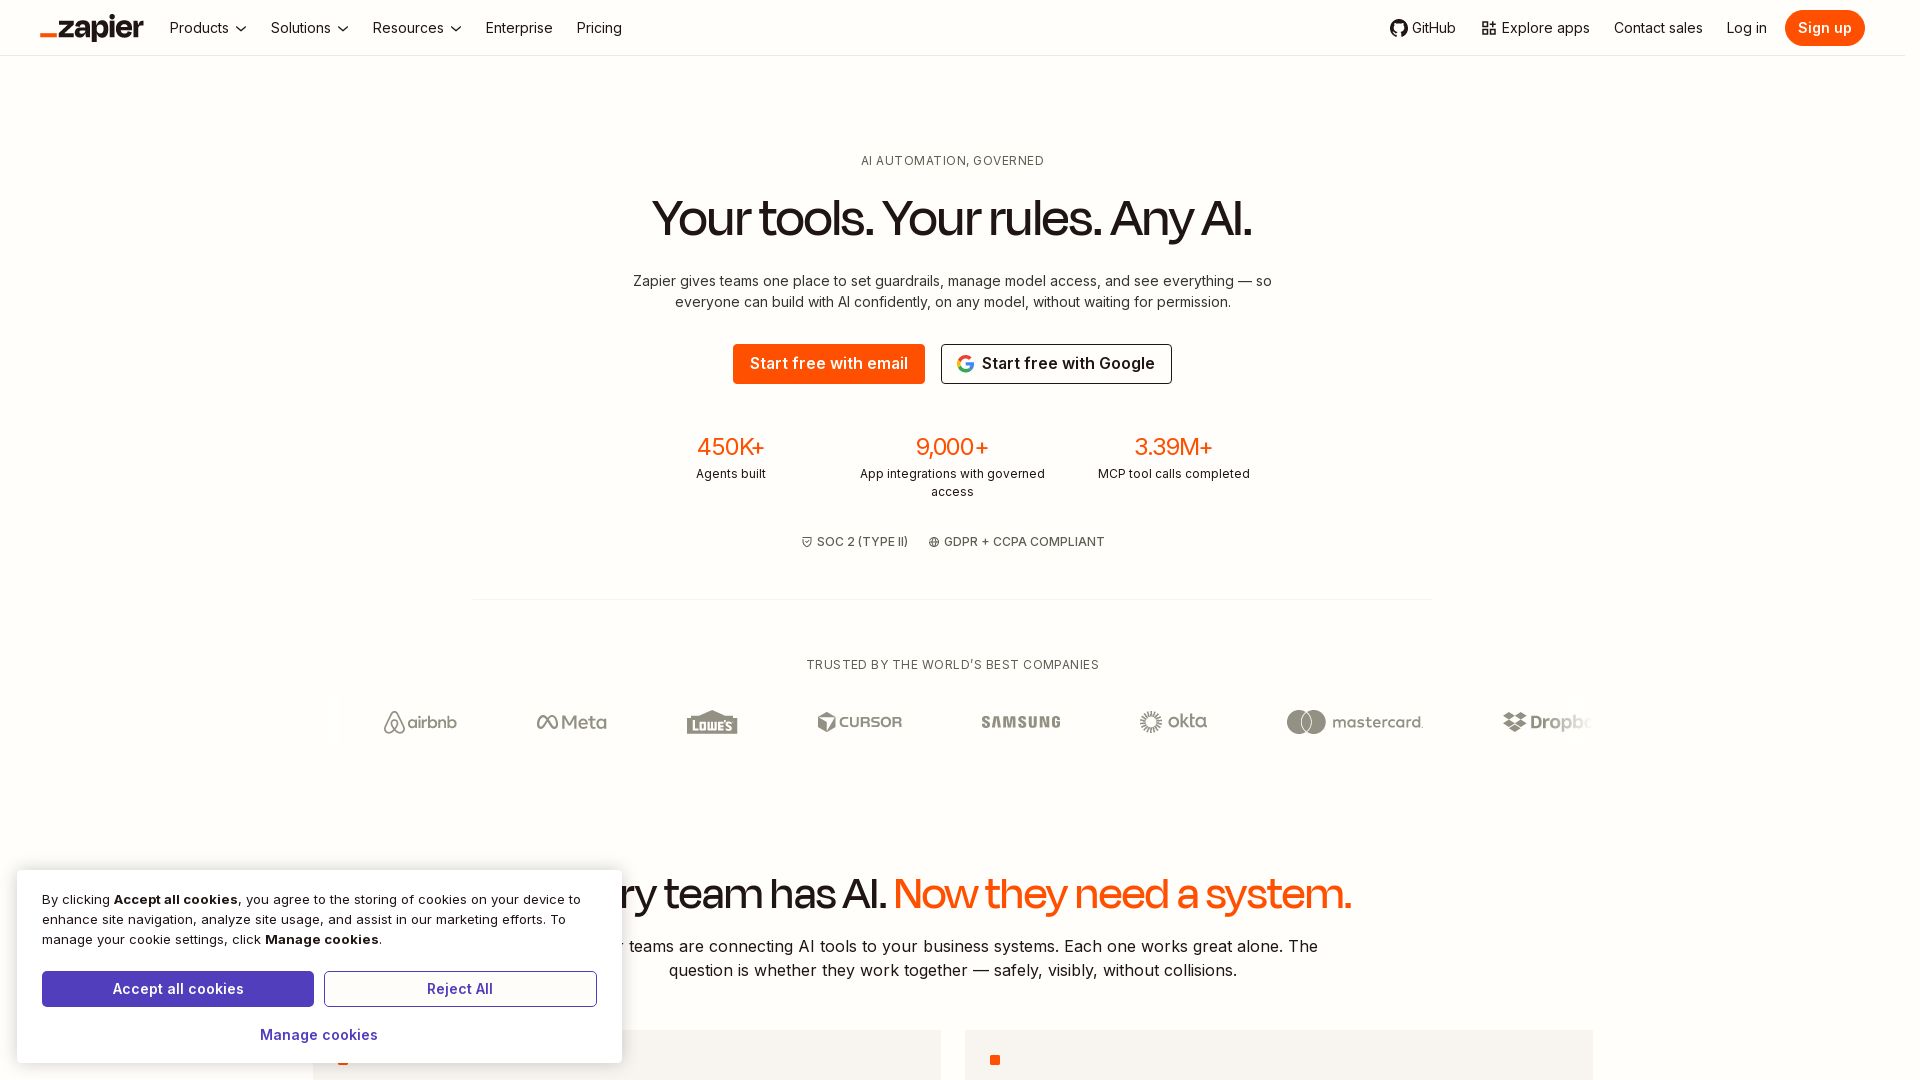The height and width of the screenshot is (1080, 1920).
Task: Click the AI AUTOMATION, GOVERNED tagline
Action: tap(952, 161)
